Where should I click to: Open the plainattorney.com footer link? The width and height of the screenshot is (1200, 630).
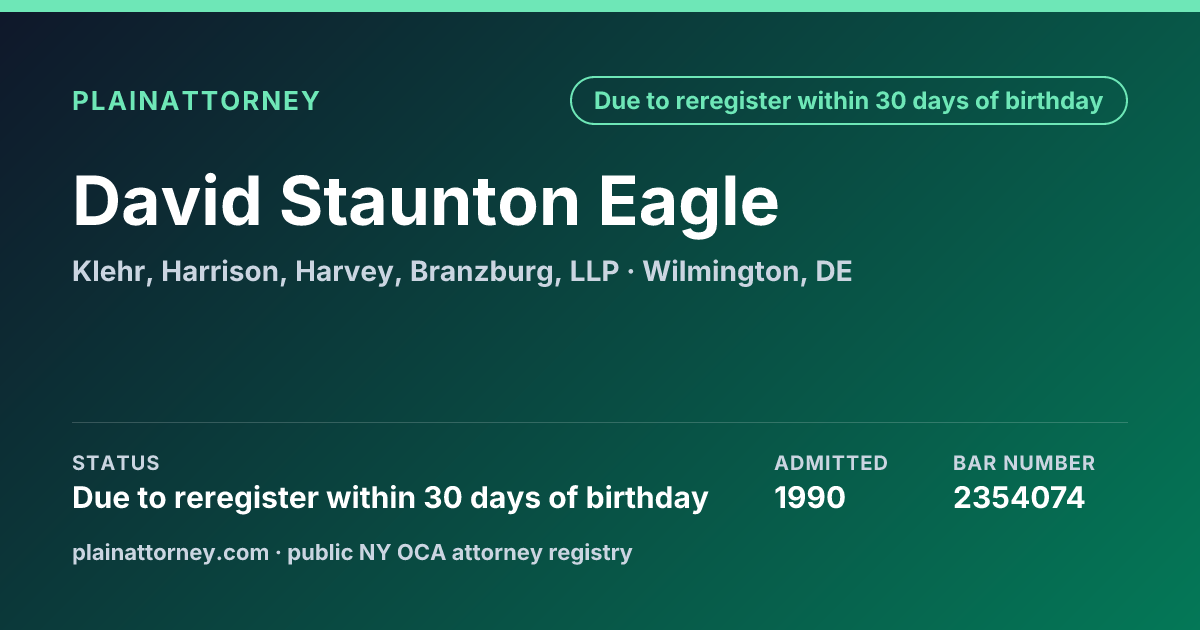pyautogui.click(x=171, y=552)
